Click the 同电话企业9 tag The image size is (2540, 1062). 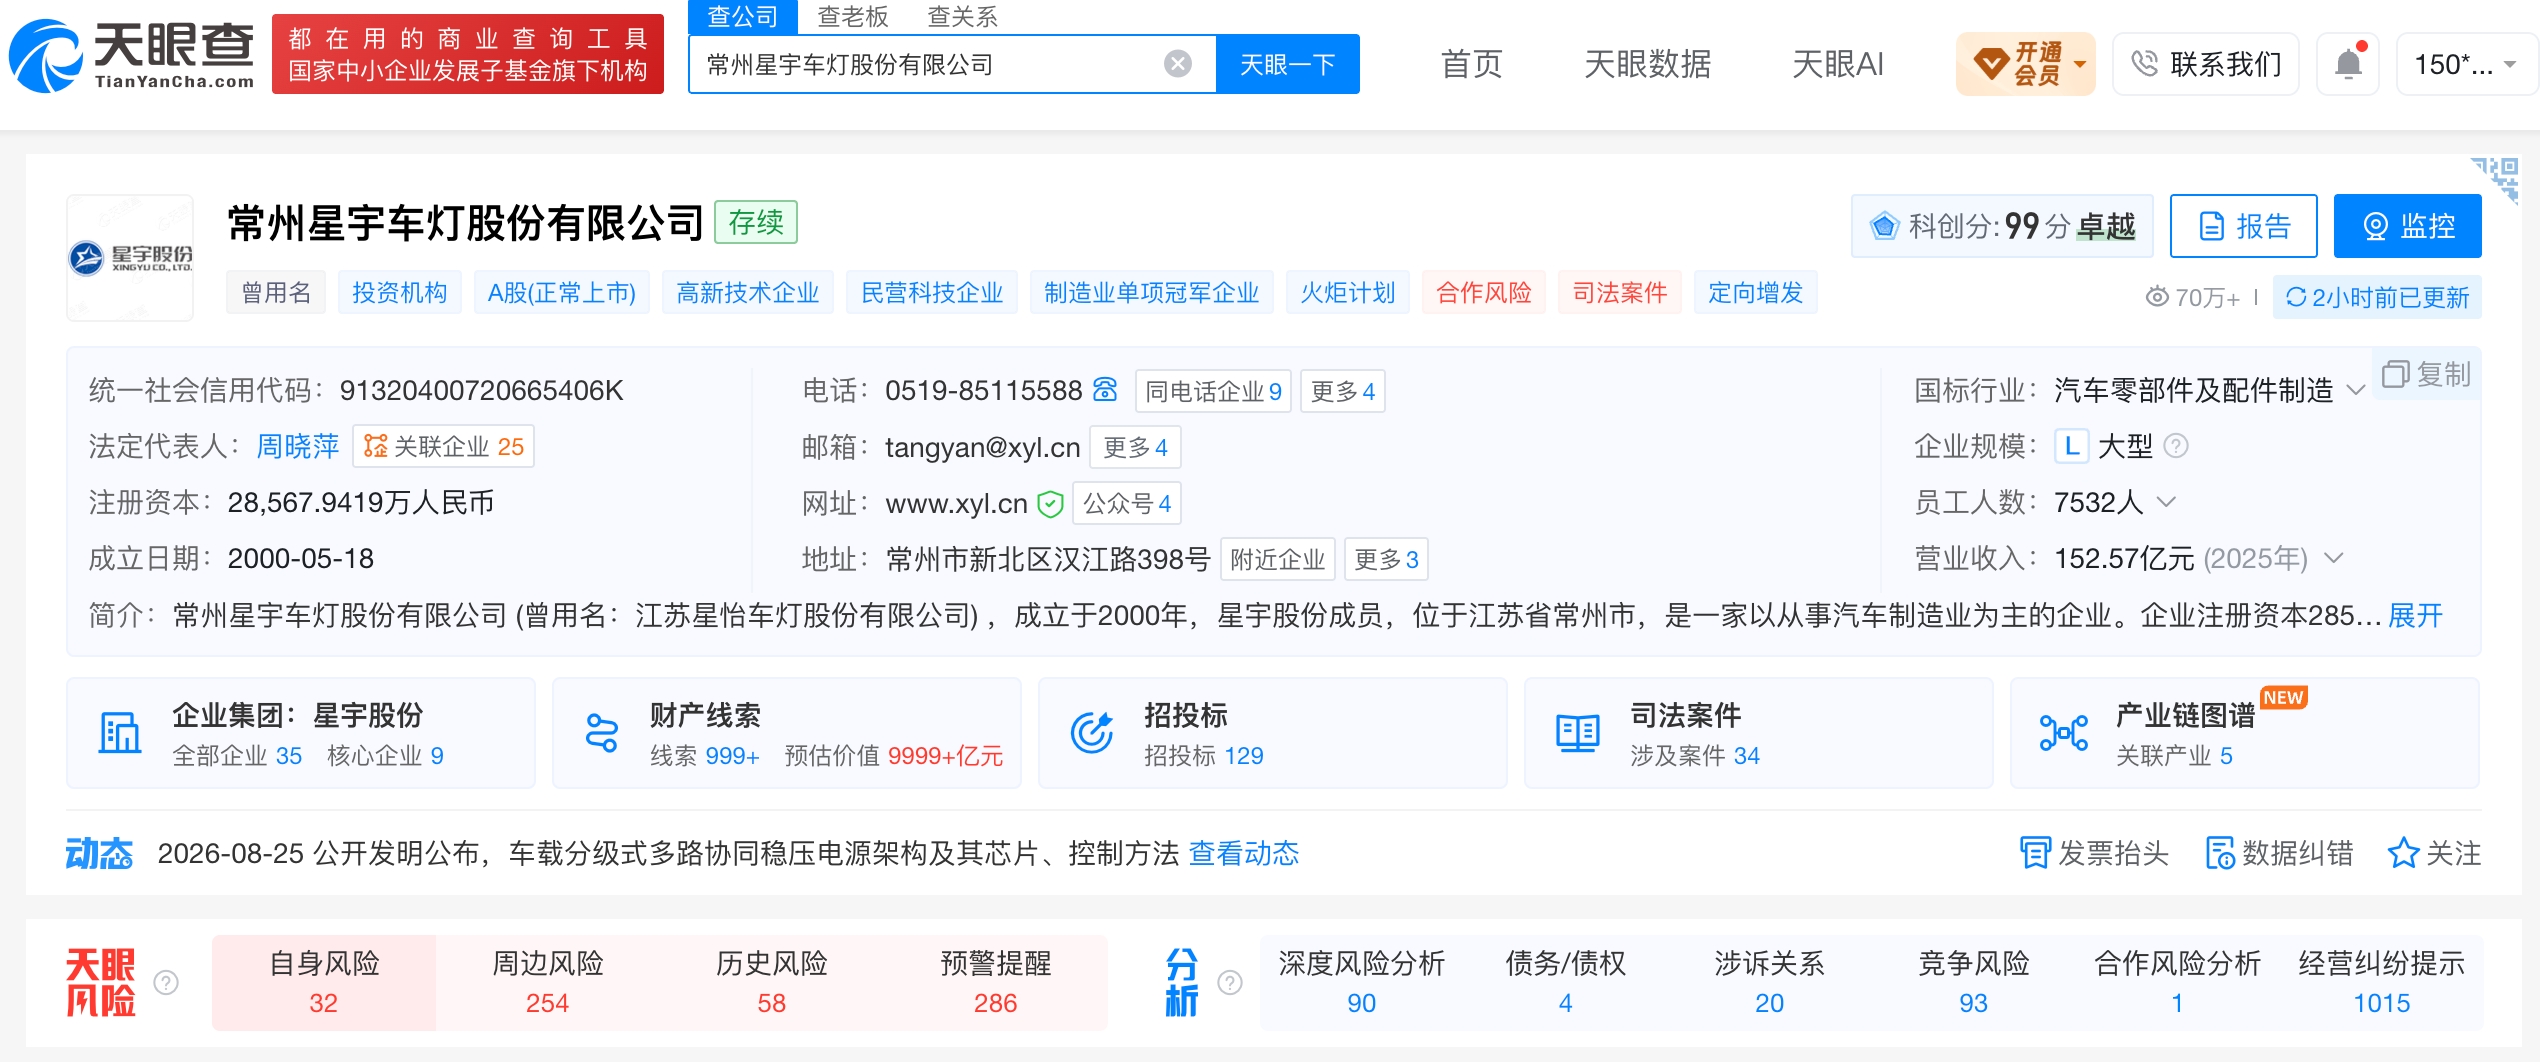pos(1213,391)
